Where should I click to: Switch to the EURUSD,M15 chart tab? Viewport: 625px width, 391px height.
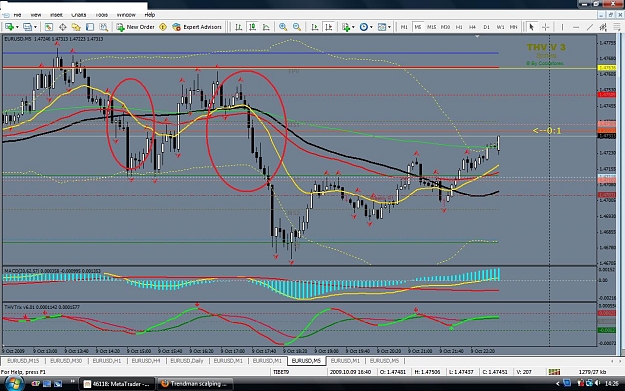pyautogui.click(x=23, y=361)
